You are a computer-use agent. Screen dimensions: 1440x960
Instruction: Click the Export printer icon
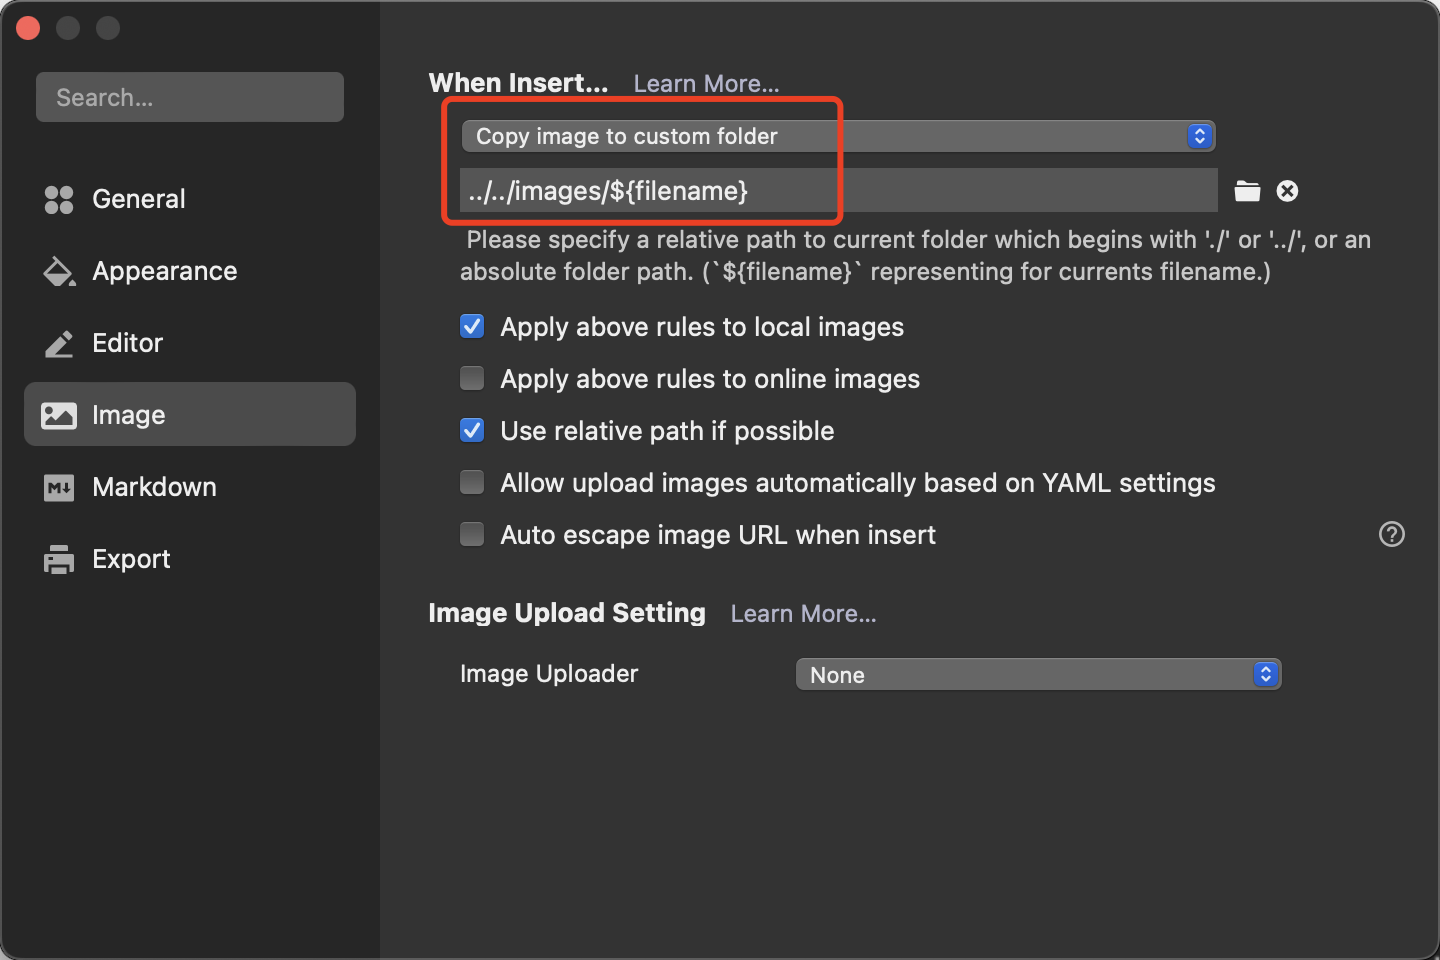coord(59,559)
